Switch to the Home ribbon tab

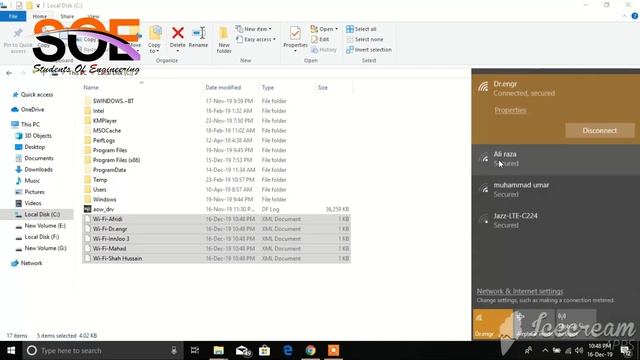tap(40, 16)
